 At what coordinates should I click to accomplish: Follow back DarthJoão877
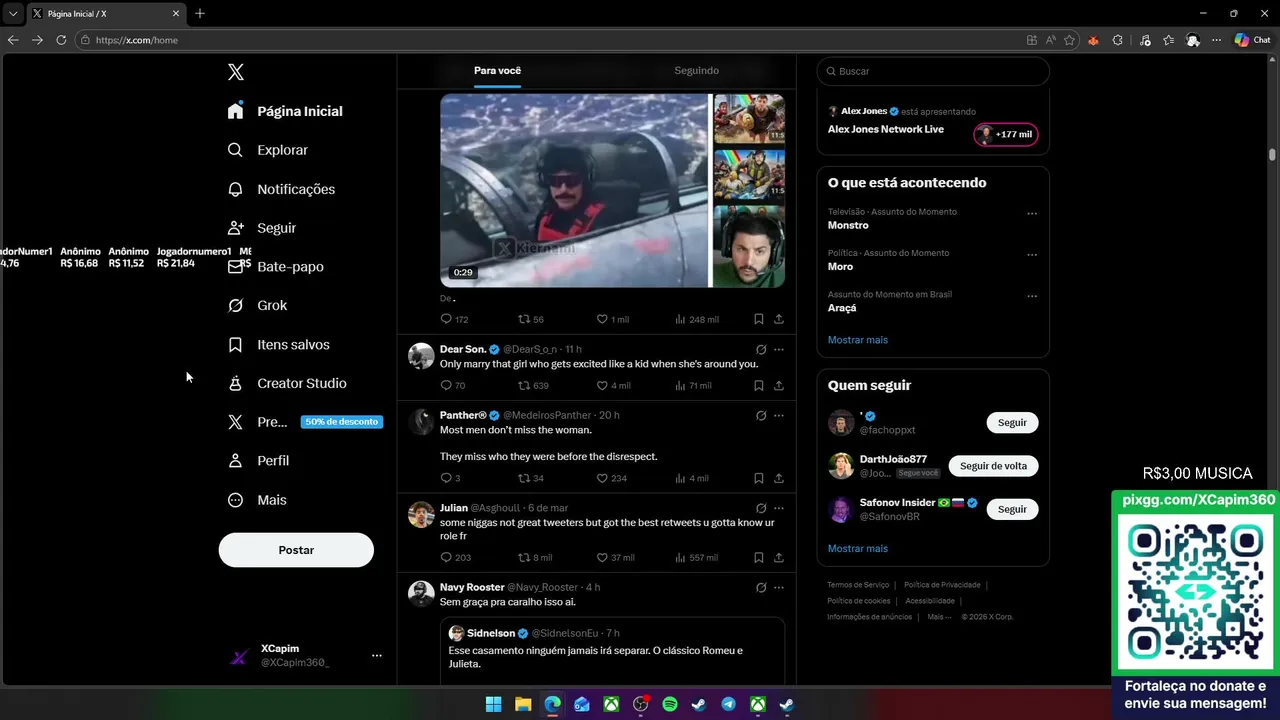[993, 466]
